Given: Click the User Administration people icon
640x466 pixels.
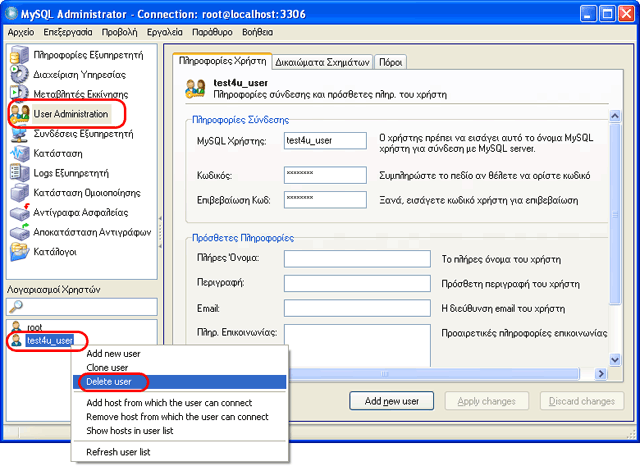Looking at the screenshot, I should pyautogui.click(x=20, y=114).
